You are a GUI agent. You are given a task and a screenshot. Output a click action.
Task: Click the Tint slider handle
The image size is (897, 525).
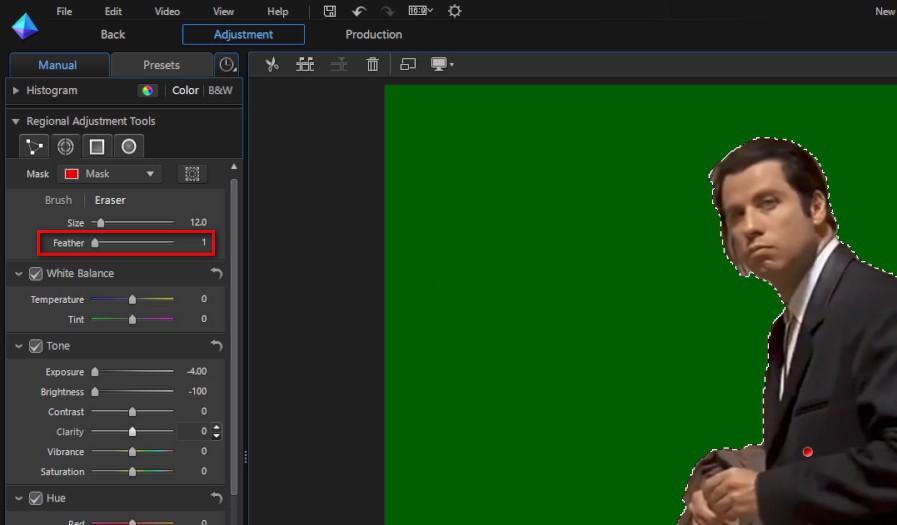pos(132,319)
